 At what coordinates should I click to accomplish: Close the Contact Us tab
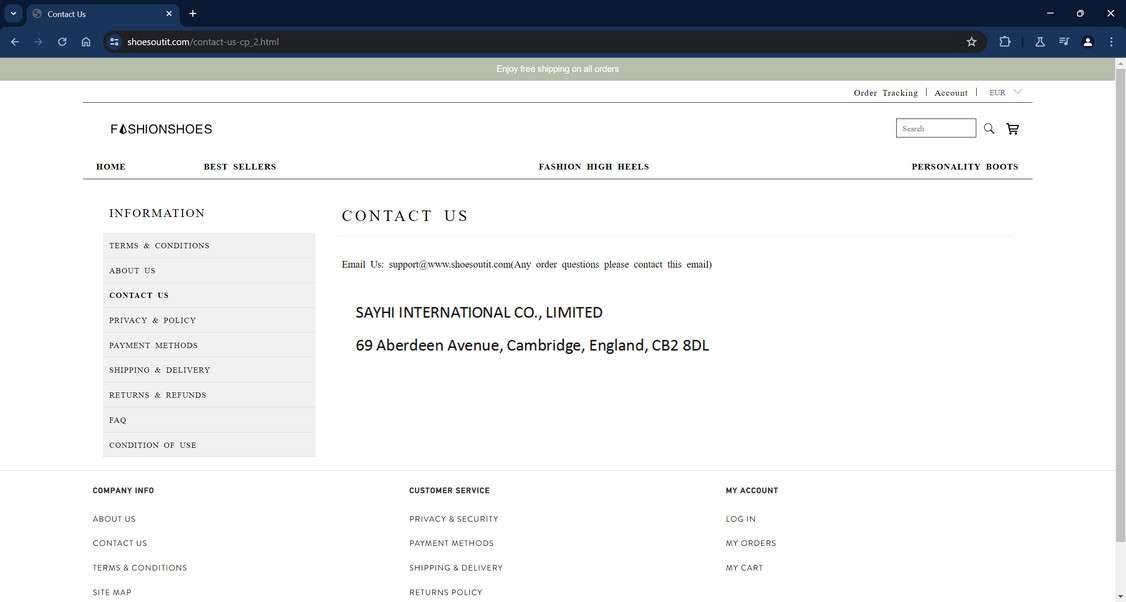click(169, 14)
